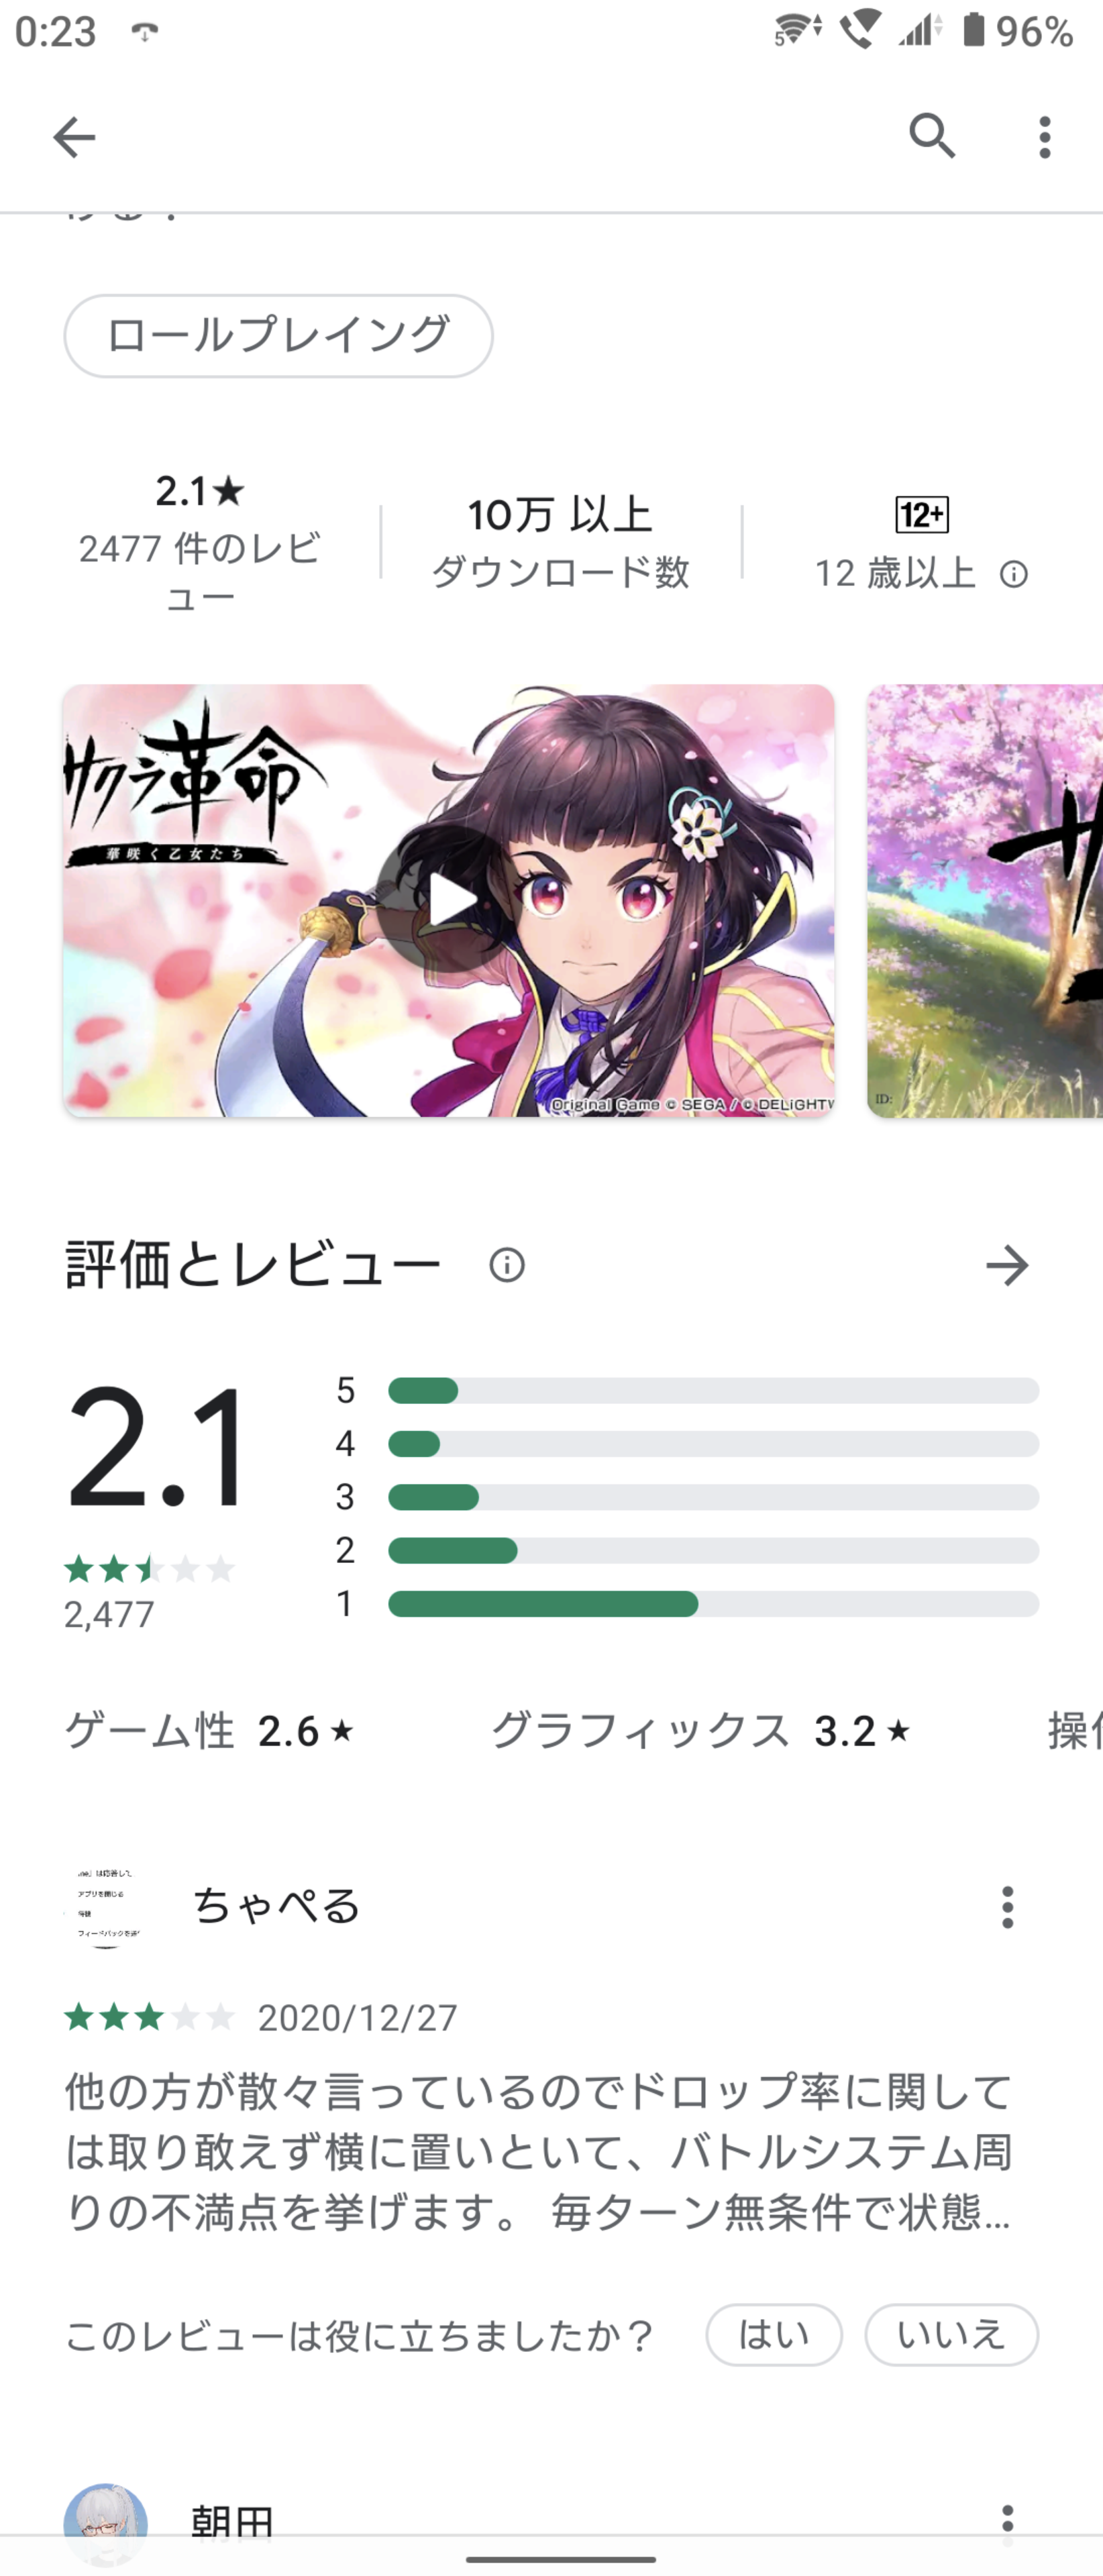Expand all reviews with the arrow
This screenshot has height=2576, width=1103.
[x=1007, y=1265]
